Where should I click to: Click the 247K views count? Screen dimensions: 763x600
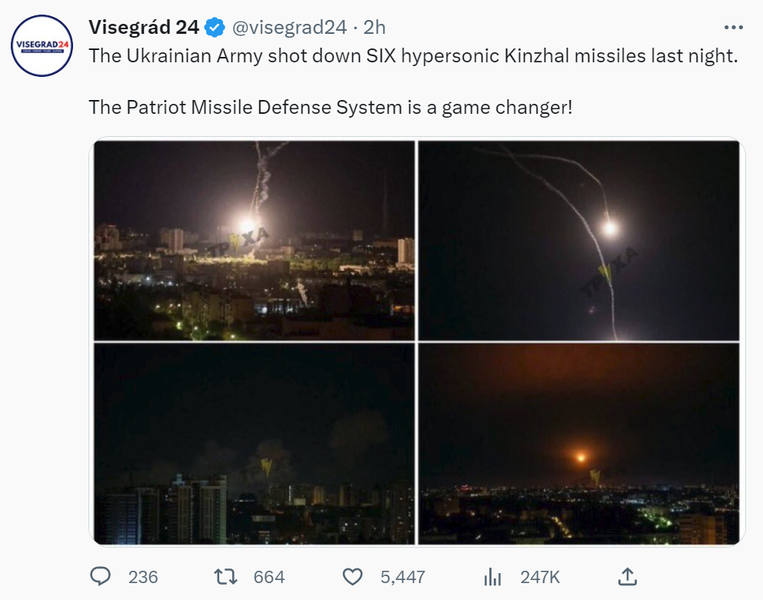tap(540, 577)
